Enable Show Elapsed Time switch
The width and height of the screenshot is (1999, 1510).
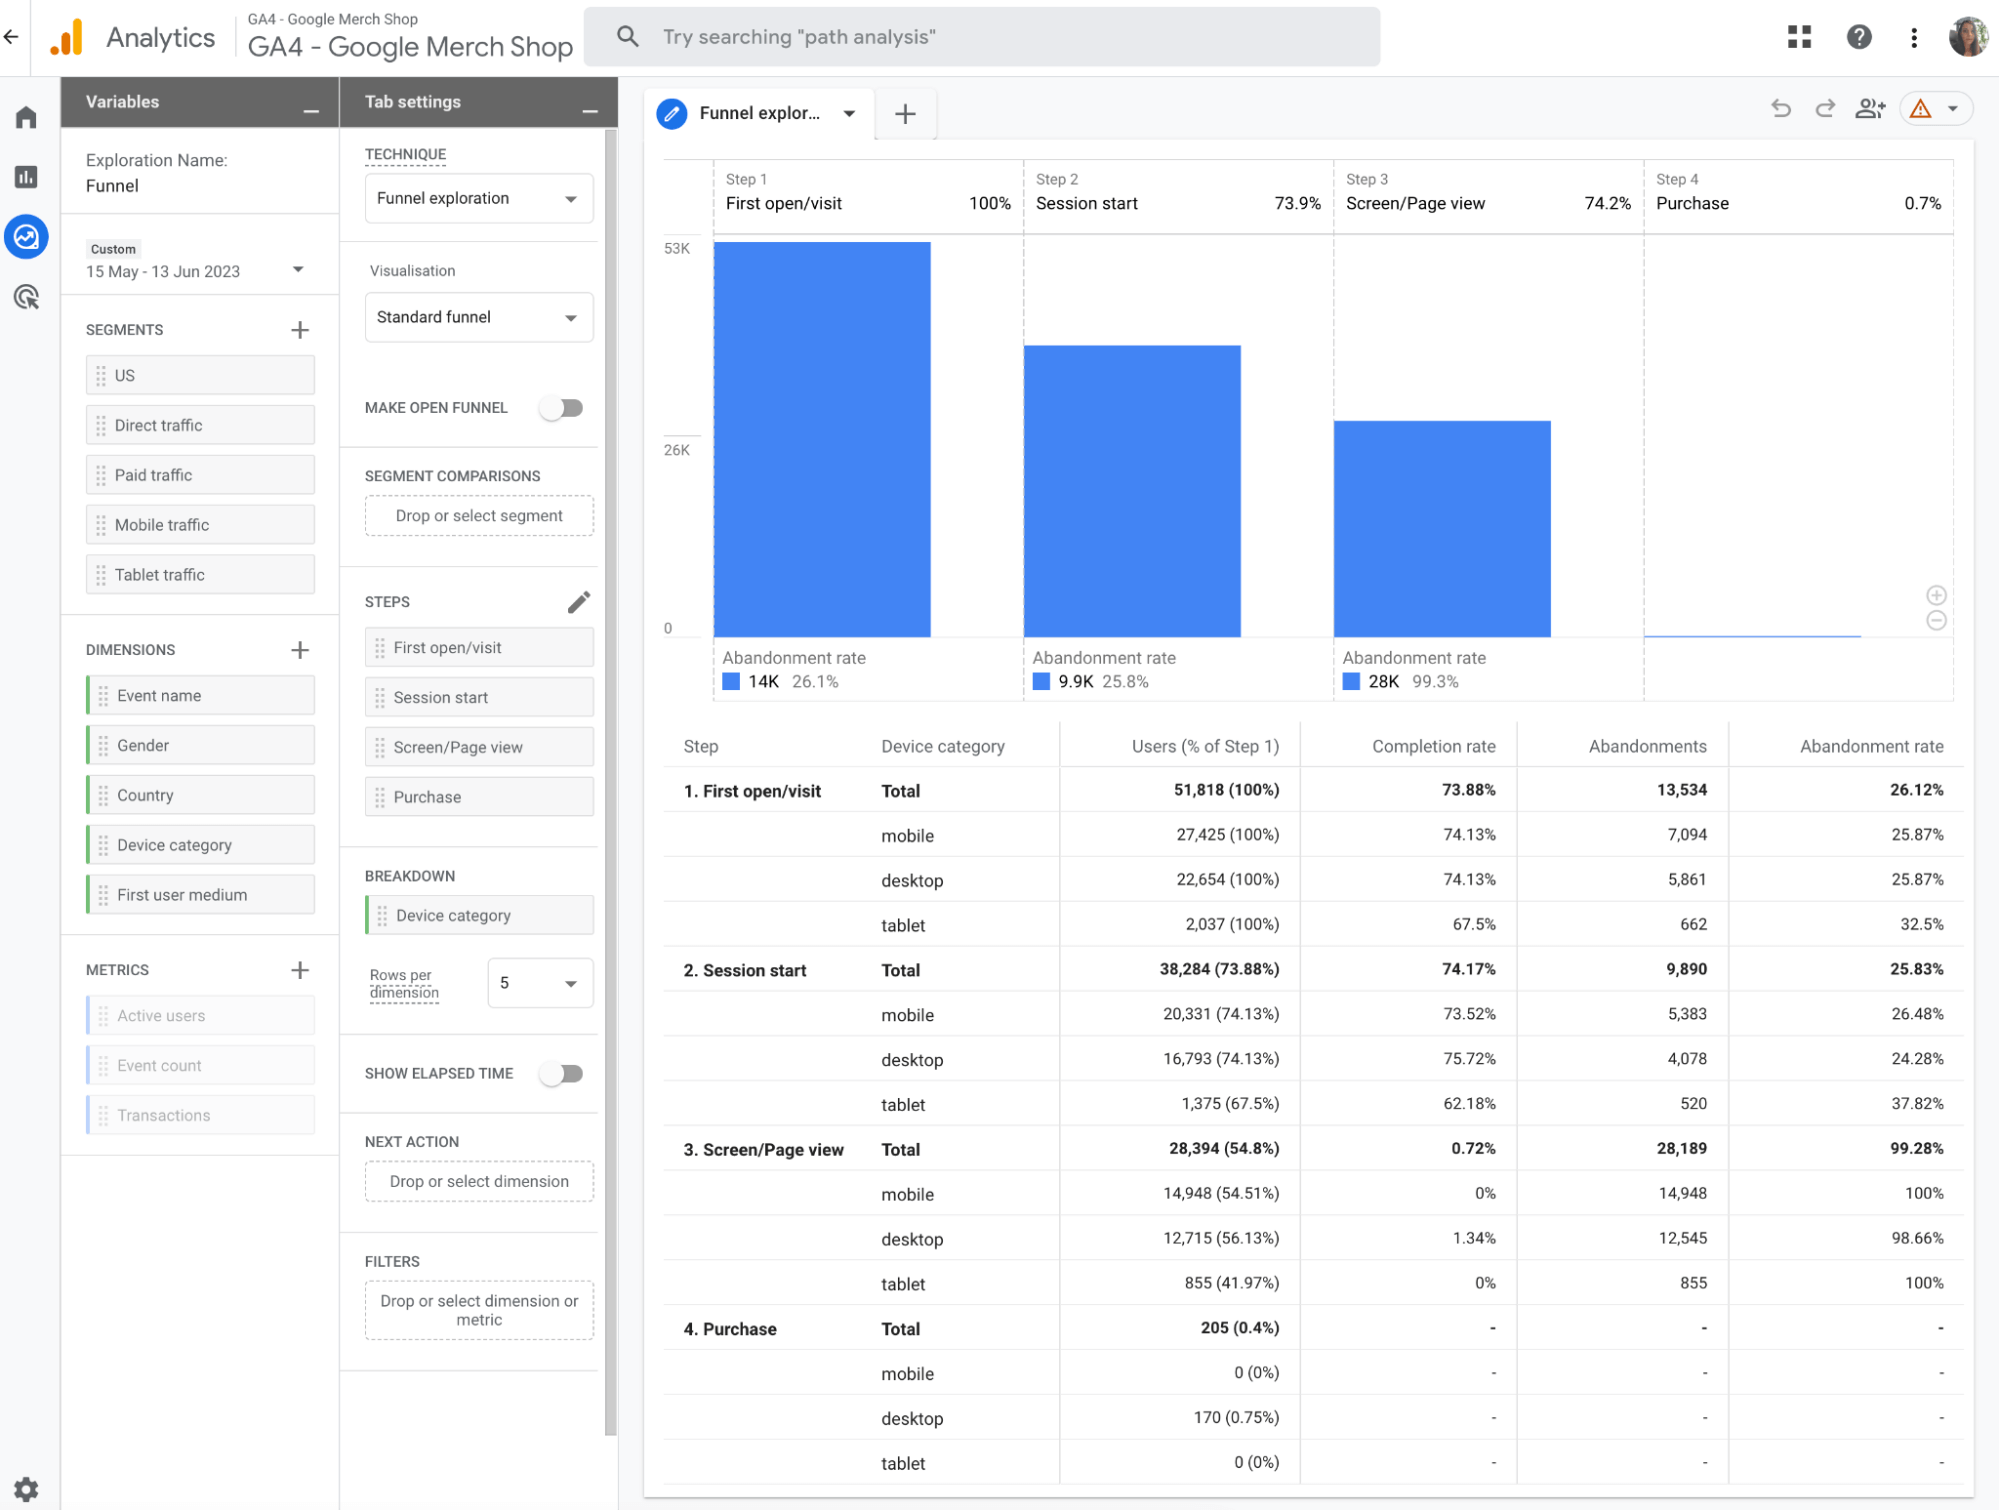point(562,1074)
